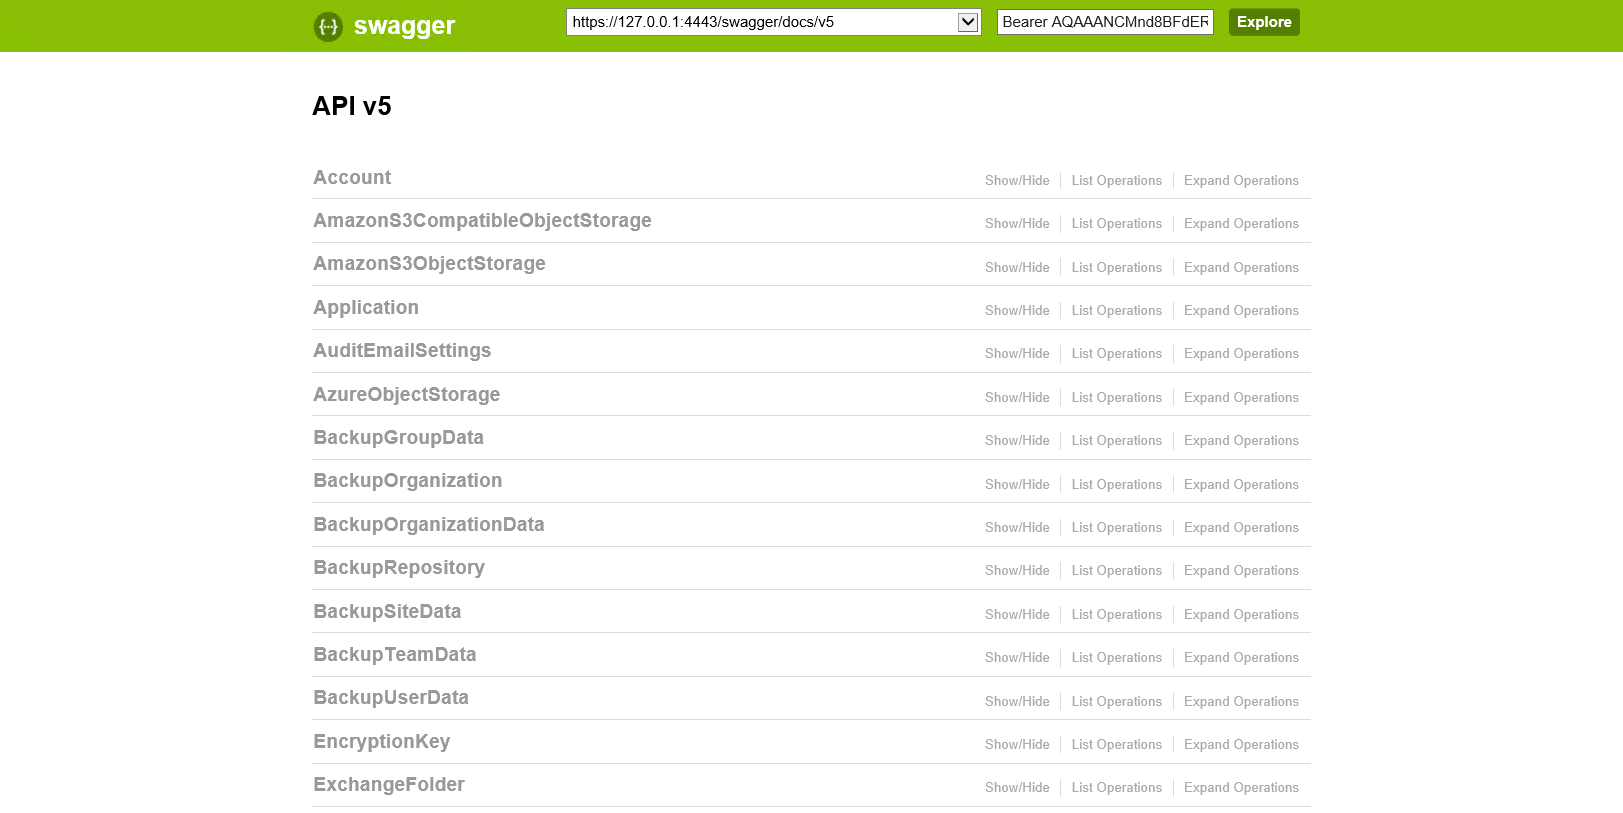
Task: Expand Operations for BackupOrganizationData
Action: [1241, 528]
